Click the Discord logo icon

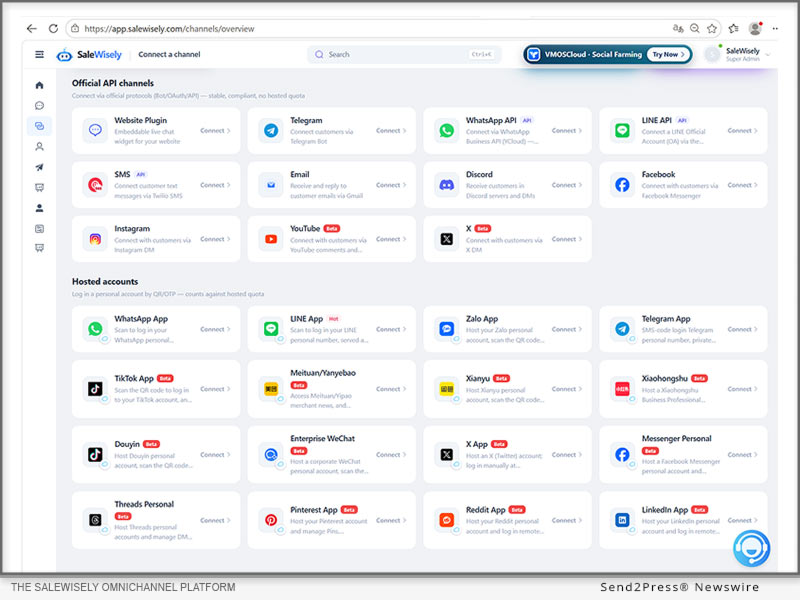pyautogui.click(x=446, y=185)
